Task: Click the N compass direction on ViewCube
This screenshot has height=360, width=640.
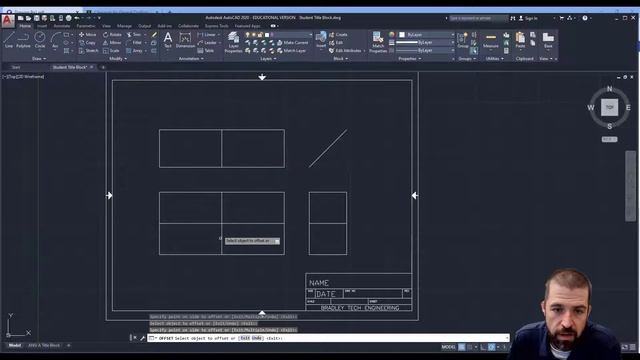Action: pos(609,89)
